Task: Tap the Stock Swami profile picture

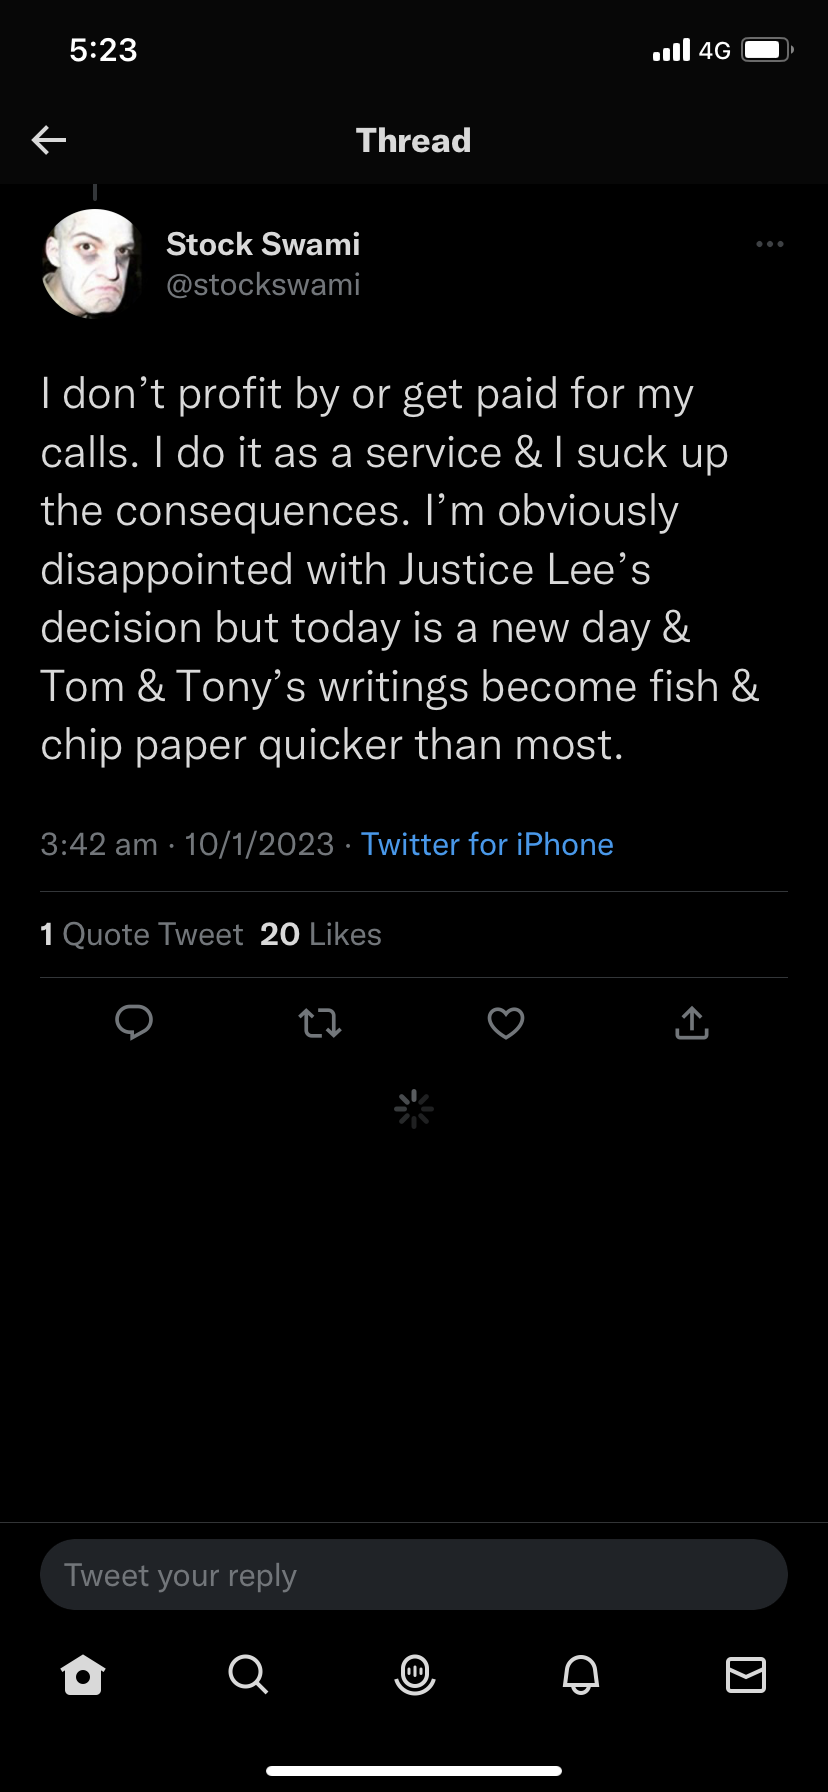Action: point(92,264)
